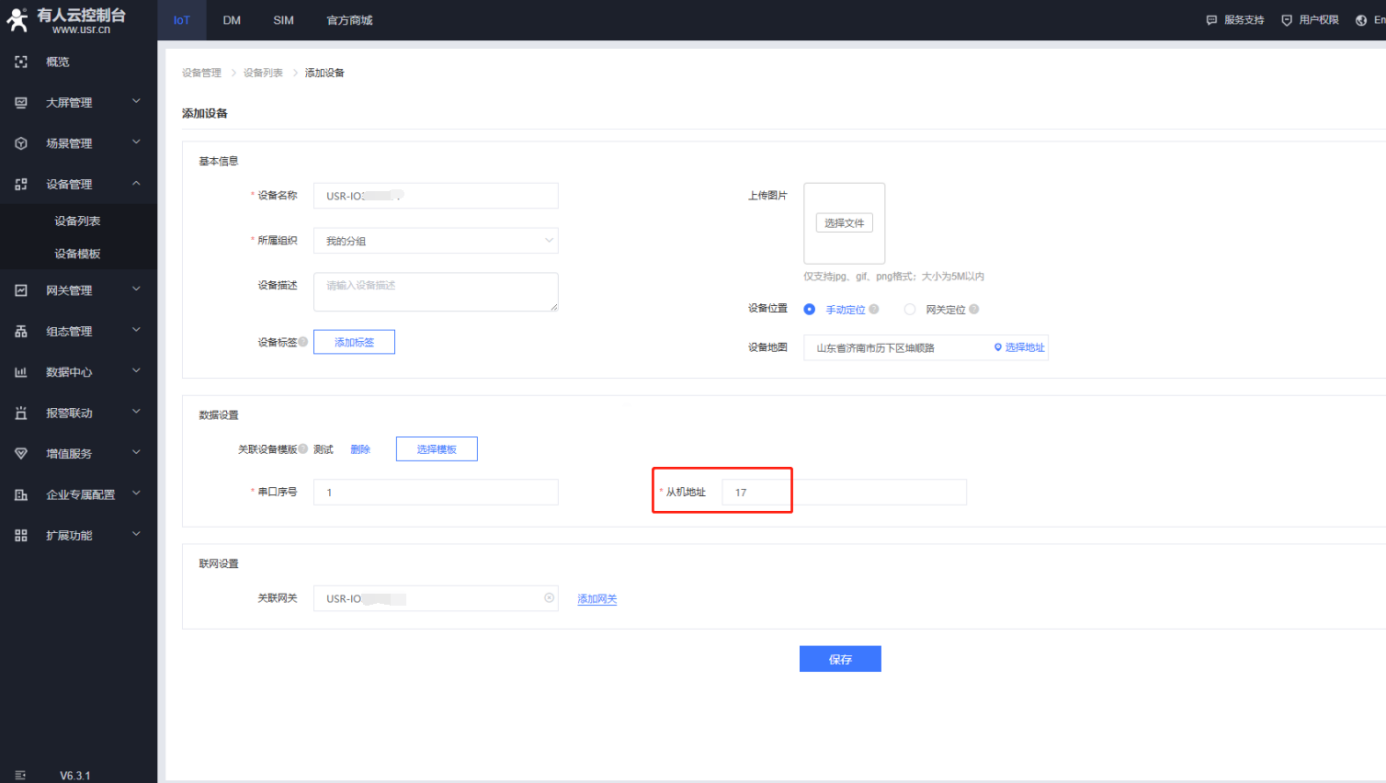Click the 报警联动 alarm icon

21,413
